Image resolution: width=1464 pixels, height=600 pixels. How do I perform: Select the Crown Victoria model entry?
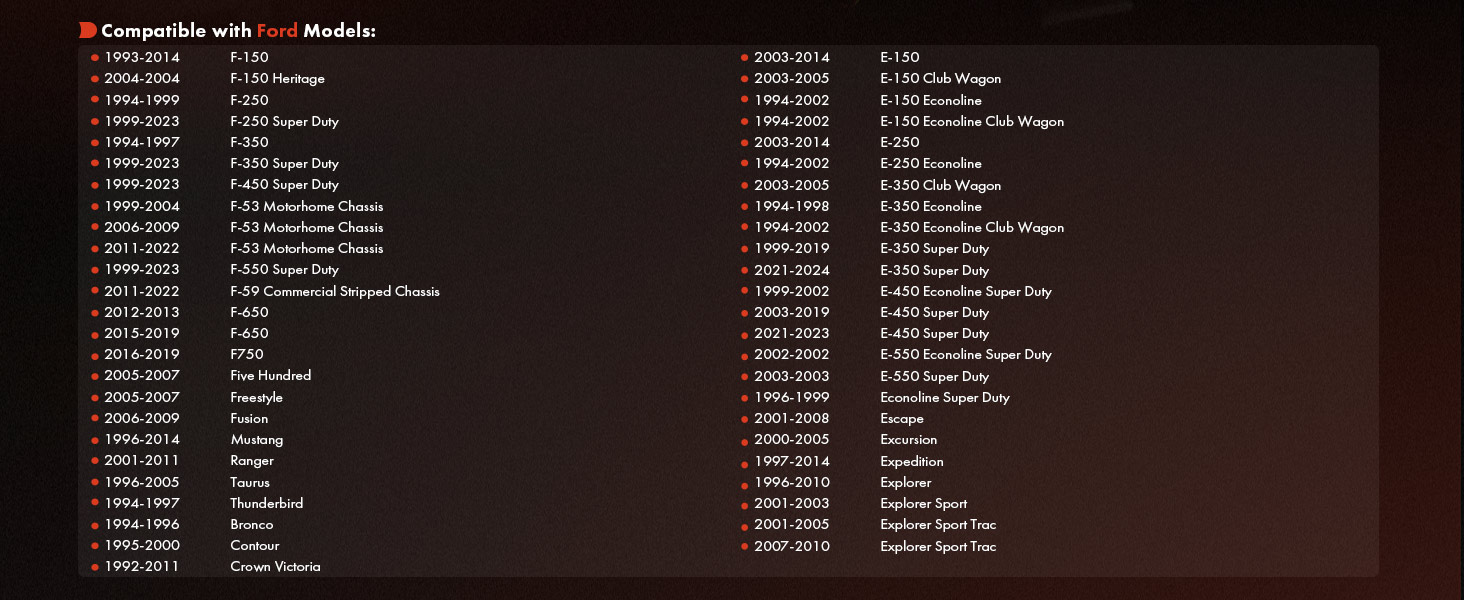click(x=275, y=566)
